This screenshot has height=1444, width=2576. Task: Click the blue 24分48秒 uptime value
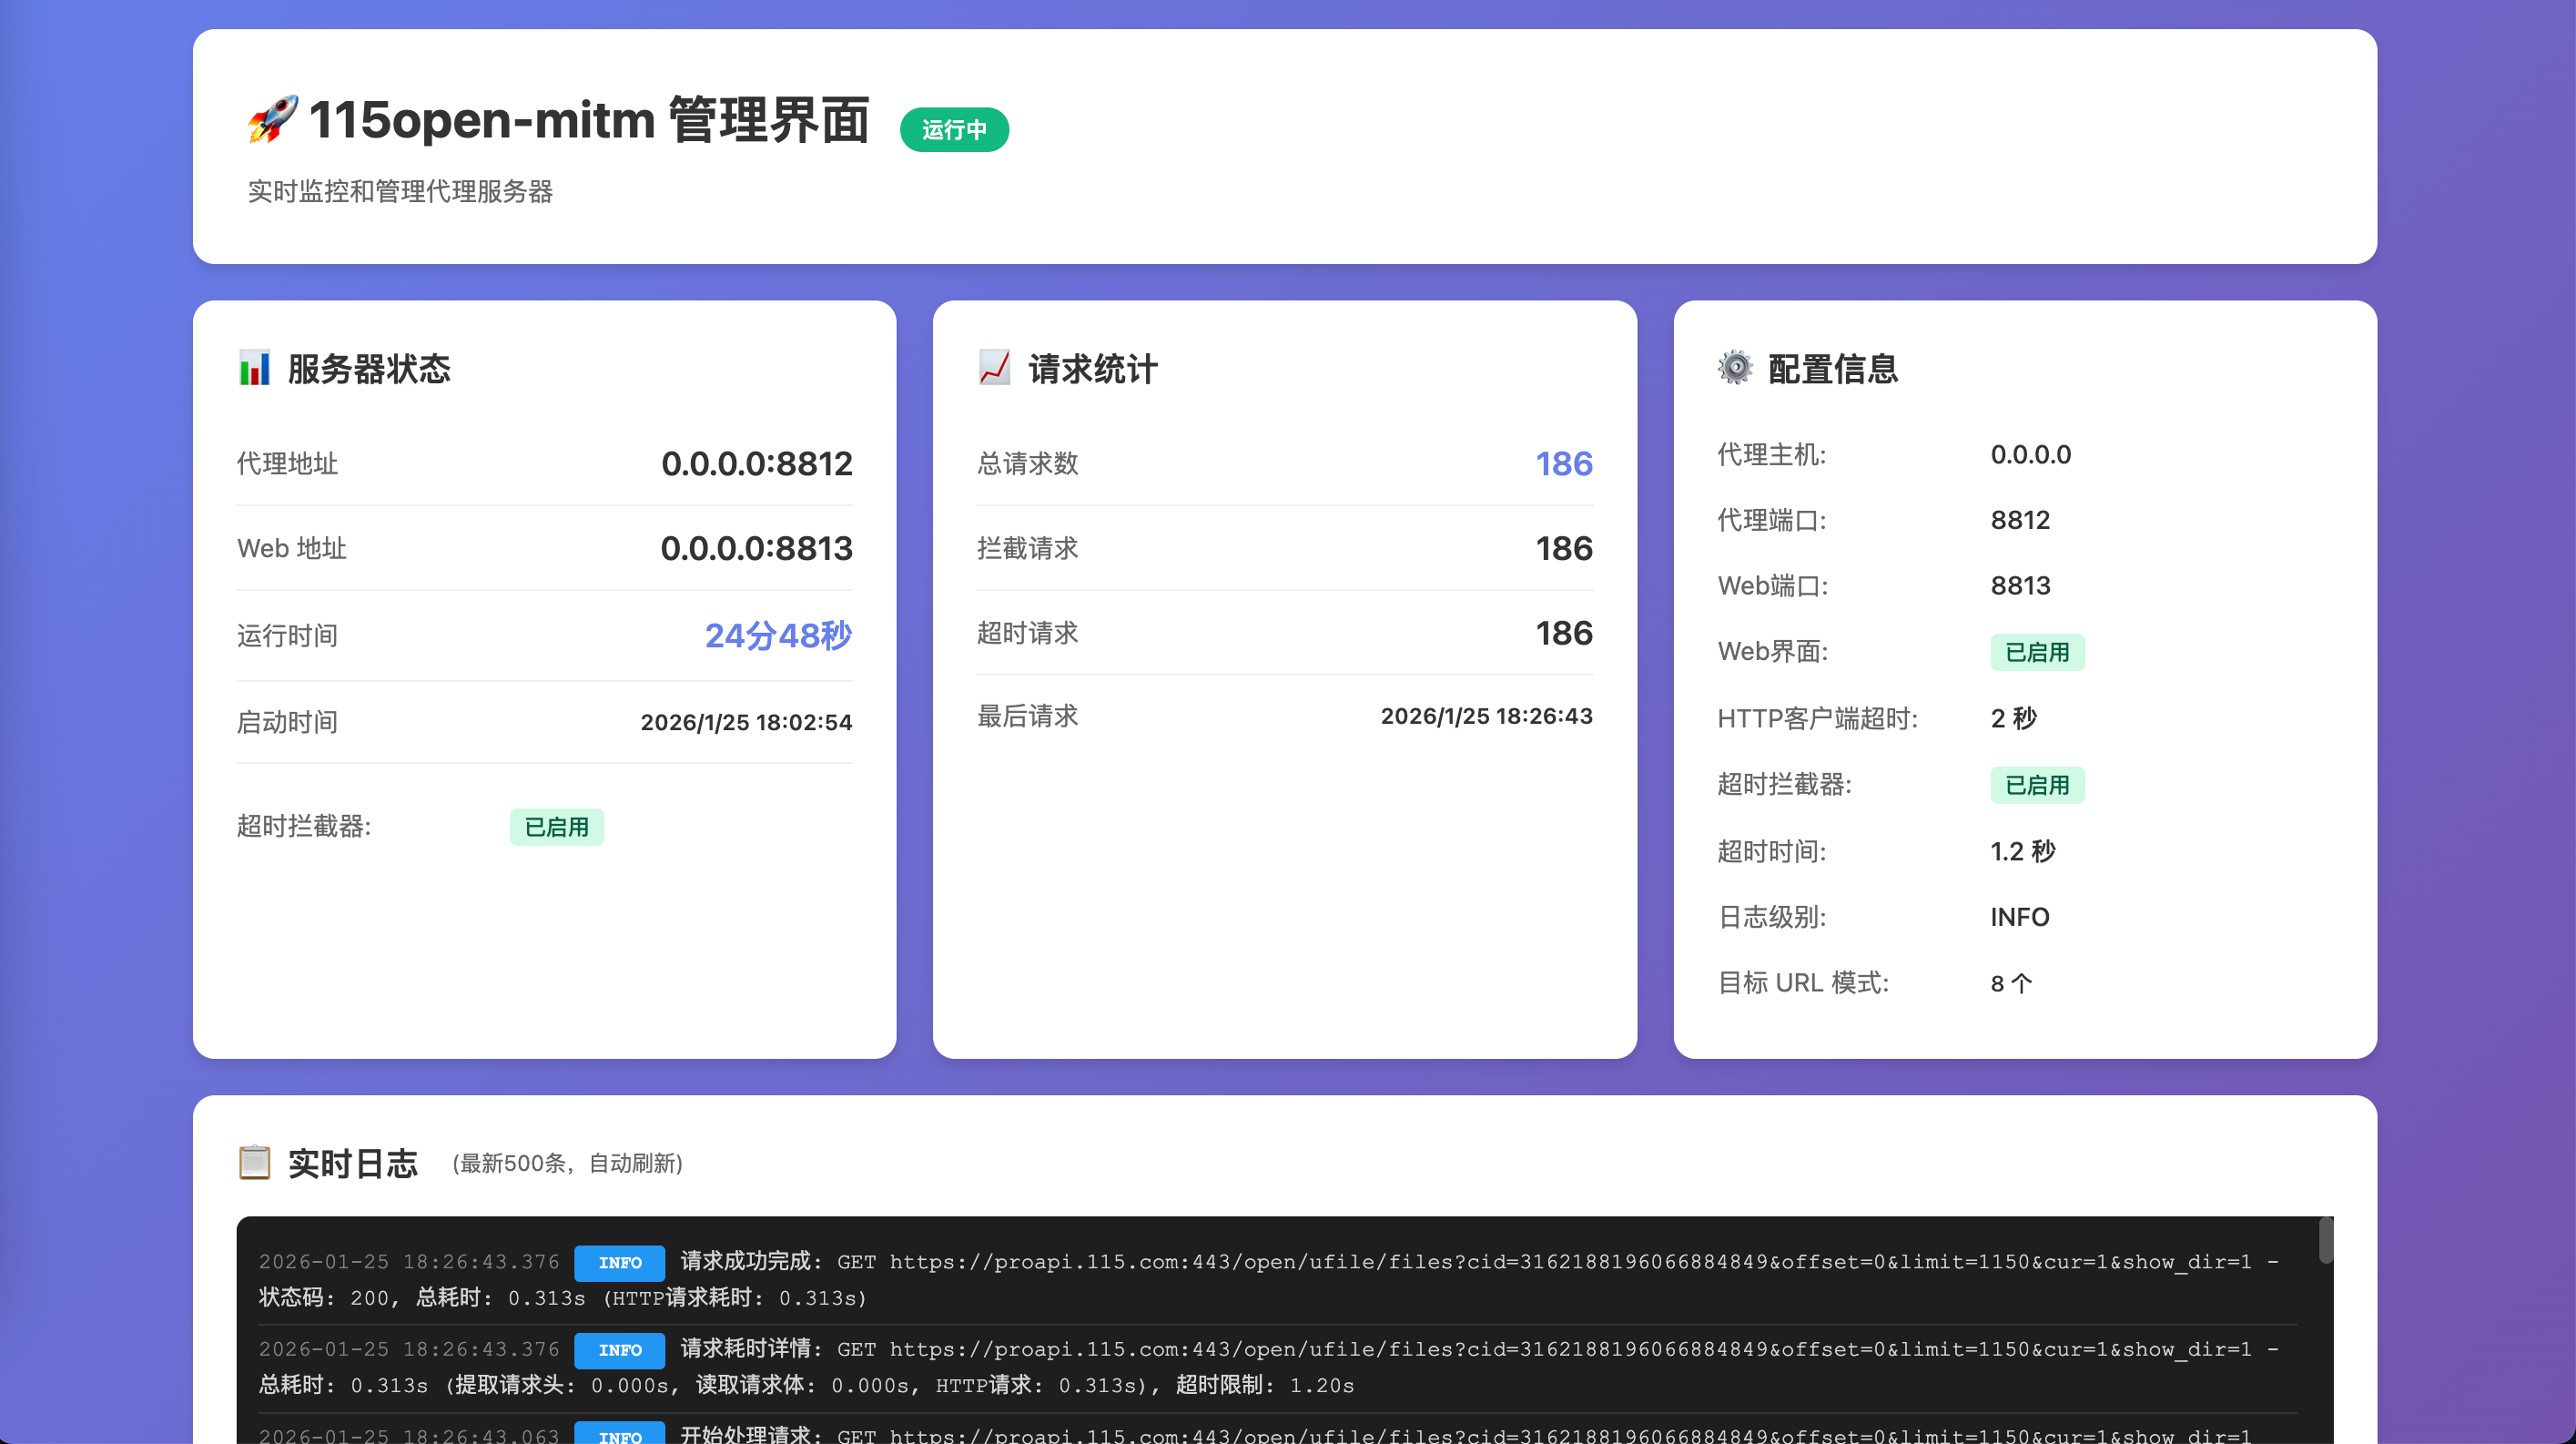pyautogui.click(x=778, y=635)
